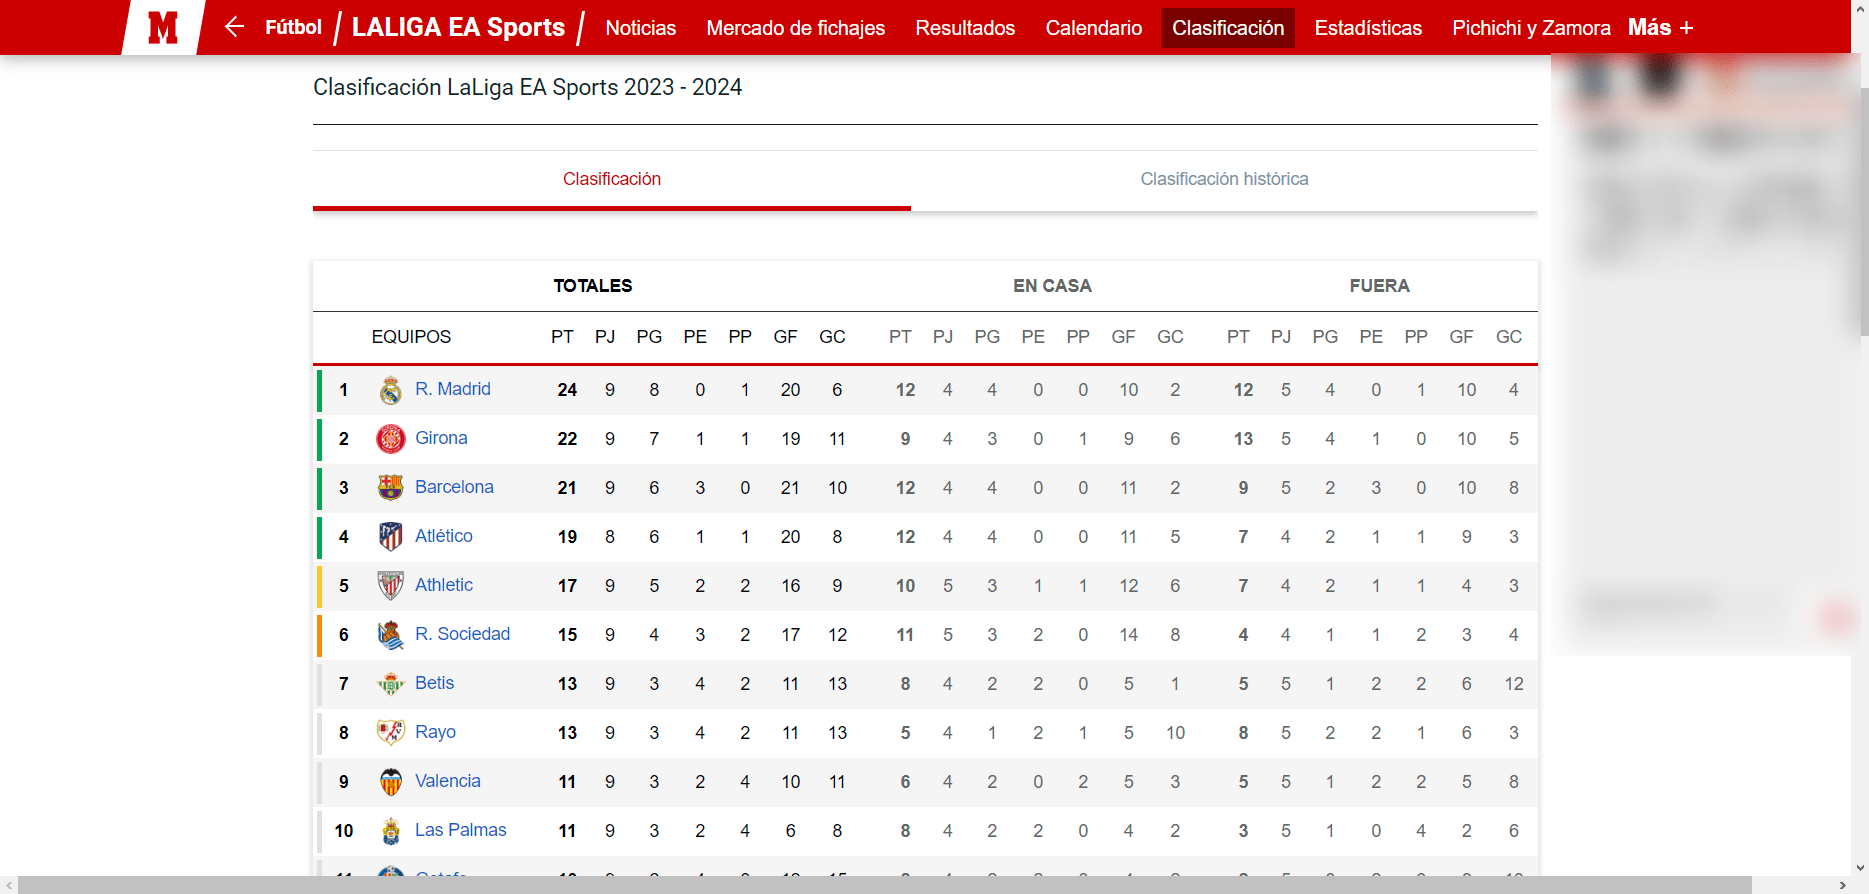Open the Calendario section

pyautogui.click(x=1094, y=28)
